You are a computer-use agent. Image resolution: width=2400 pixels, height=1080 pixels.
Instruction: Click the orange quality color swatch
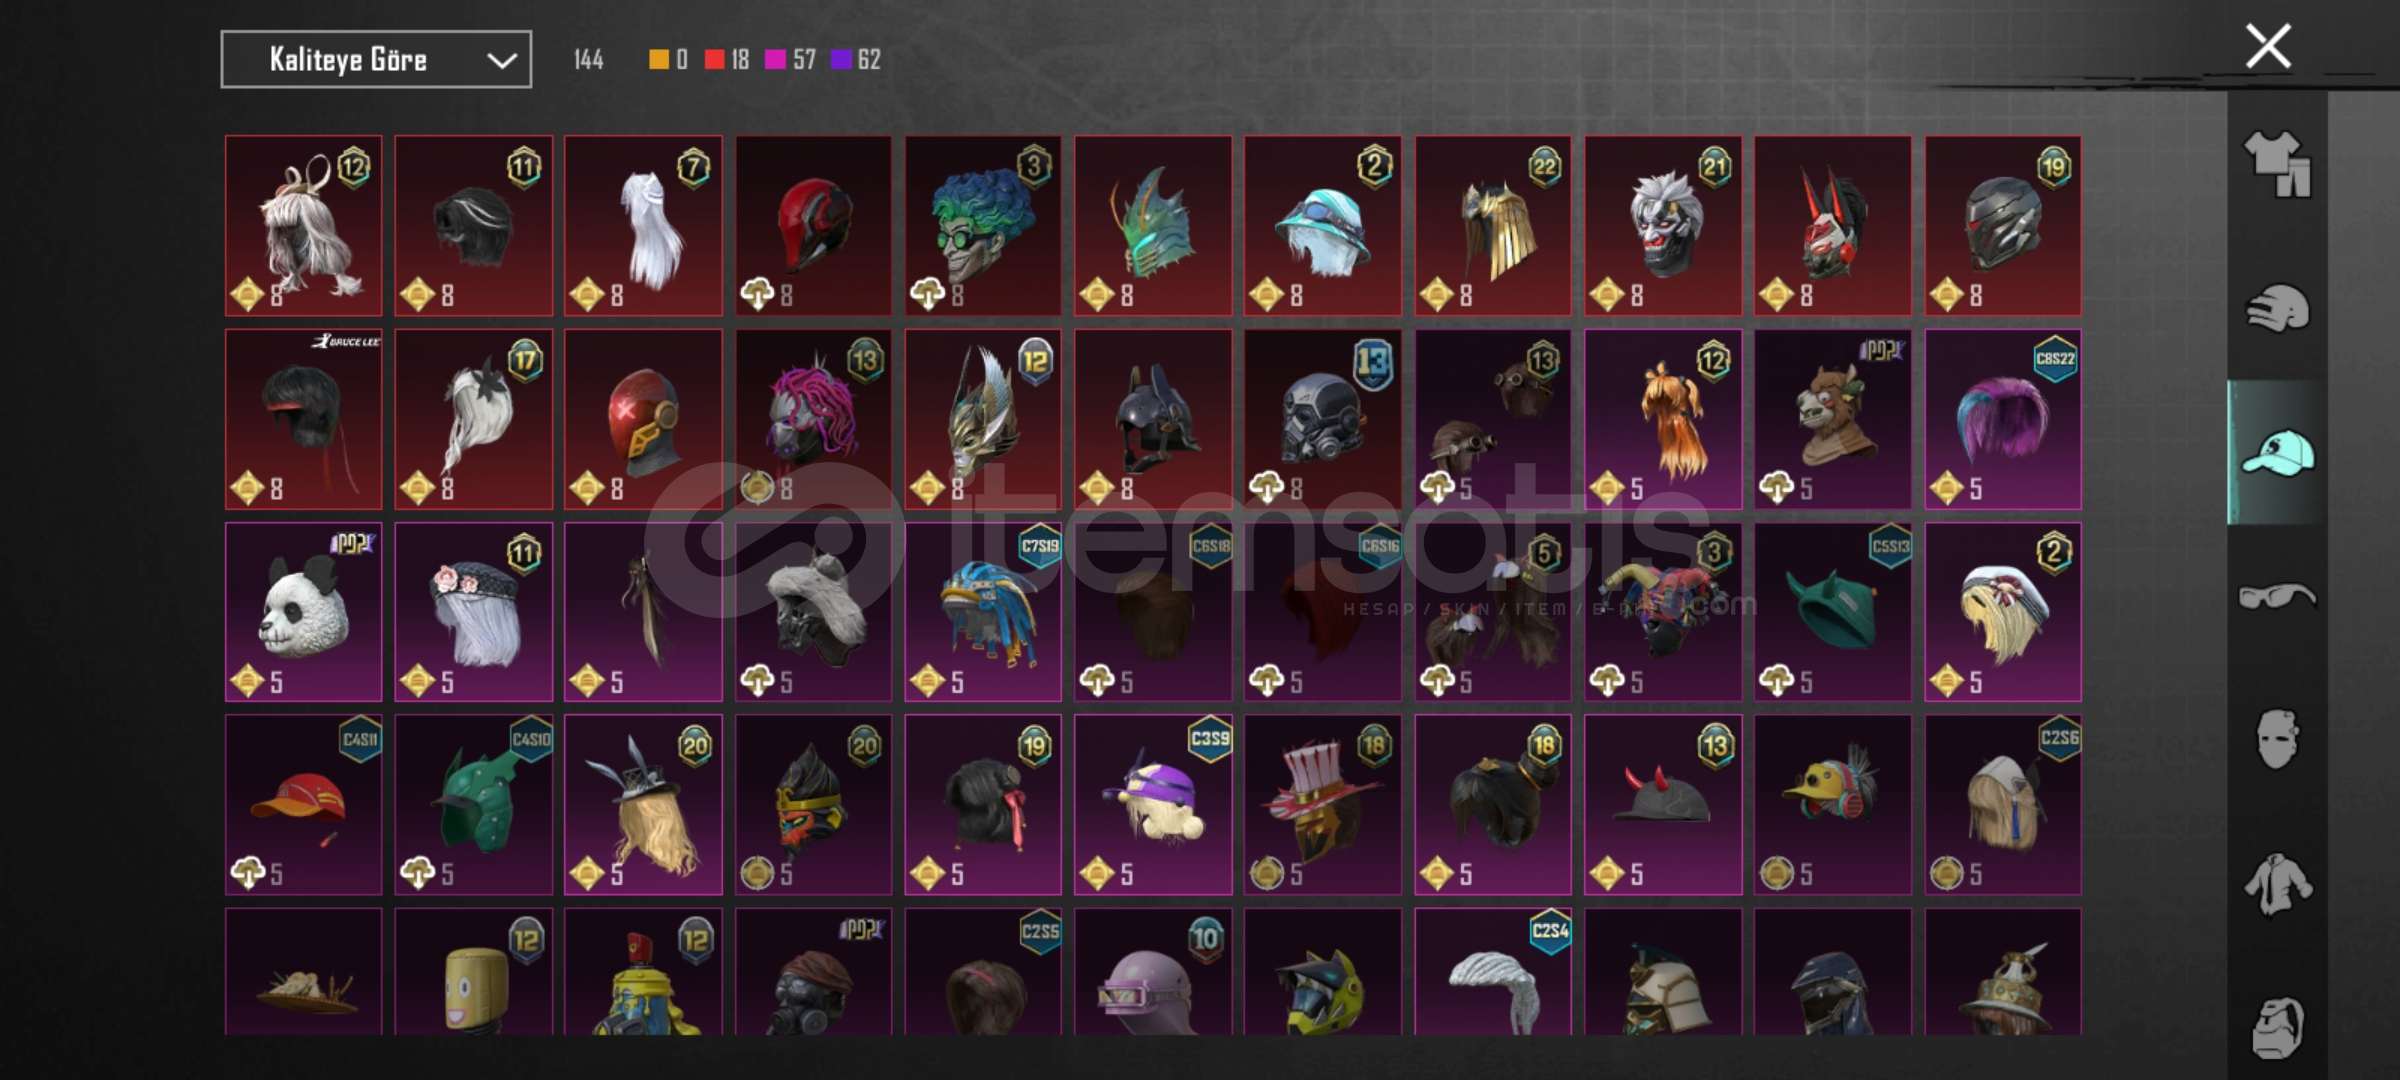click(x=658, y=60)
